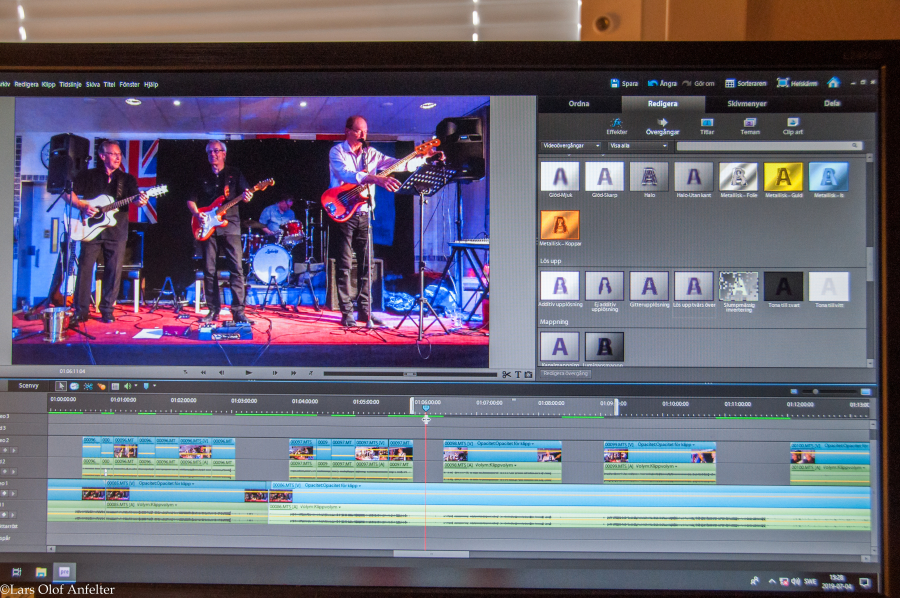Show the Effekter panel
900x598 pixels.
(617, 126)
